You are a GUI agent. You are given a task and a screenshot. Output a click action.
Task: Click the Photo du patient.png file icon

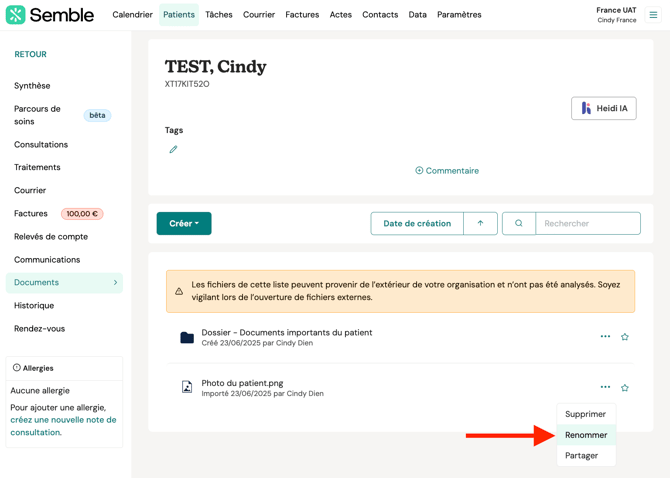click(x=187, y=387)
